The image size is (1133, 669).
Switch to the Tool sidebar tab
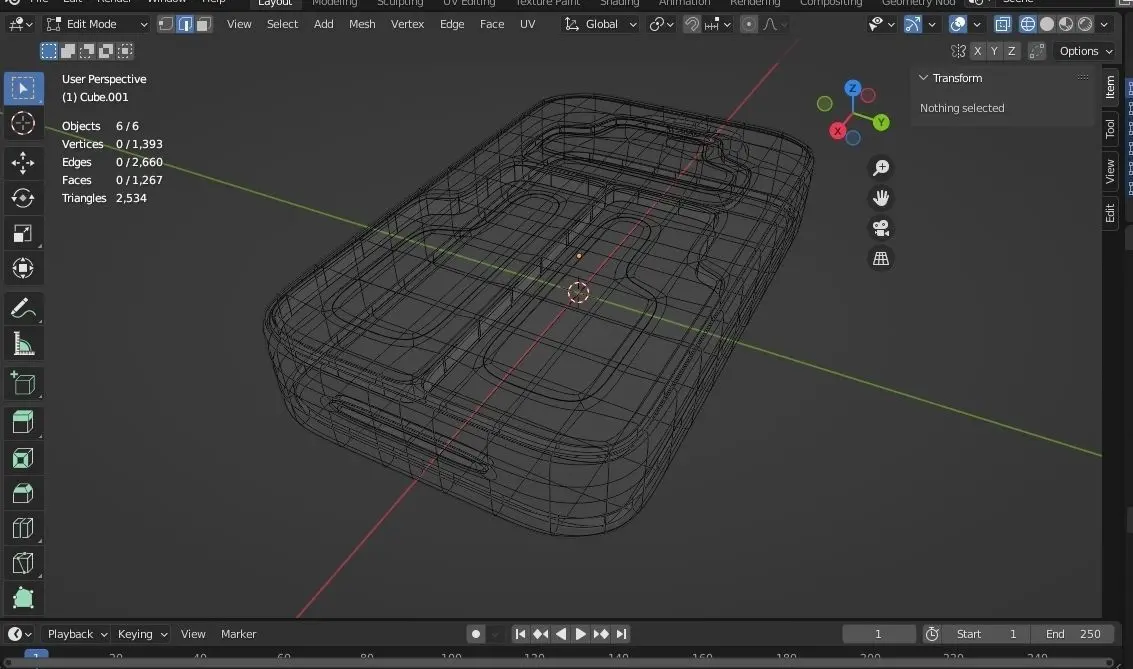click(1110, 129)
